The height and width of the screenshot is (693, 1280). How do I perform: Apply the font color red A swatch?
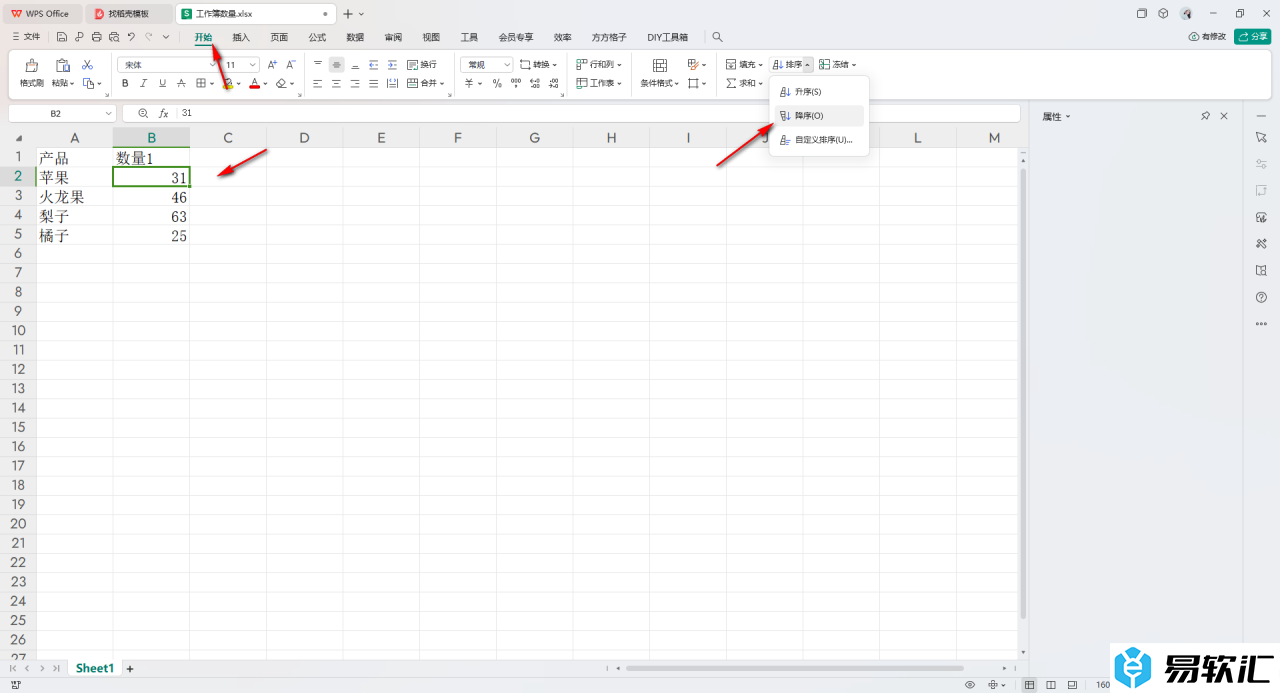(255, 83)
